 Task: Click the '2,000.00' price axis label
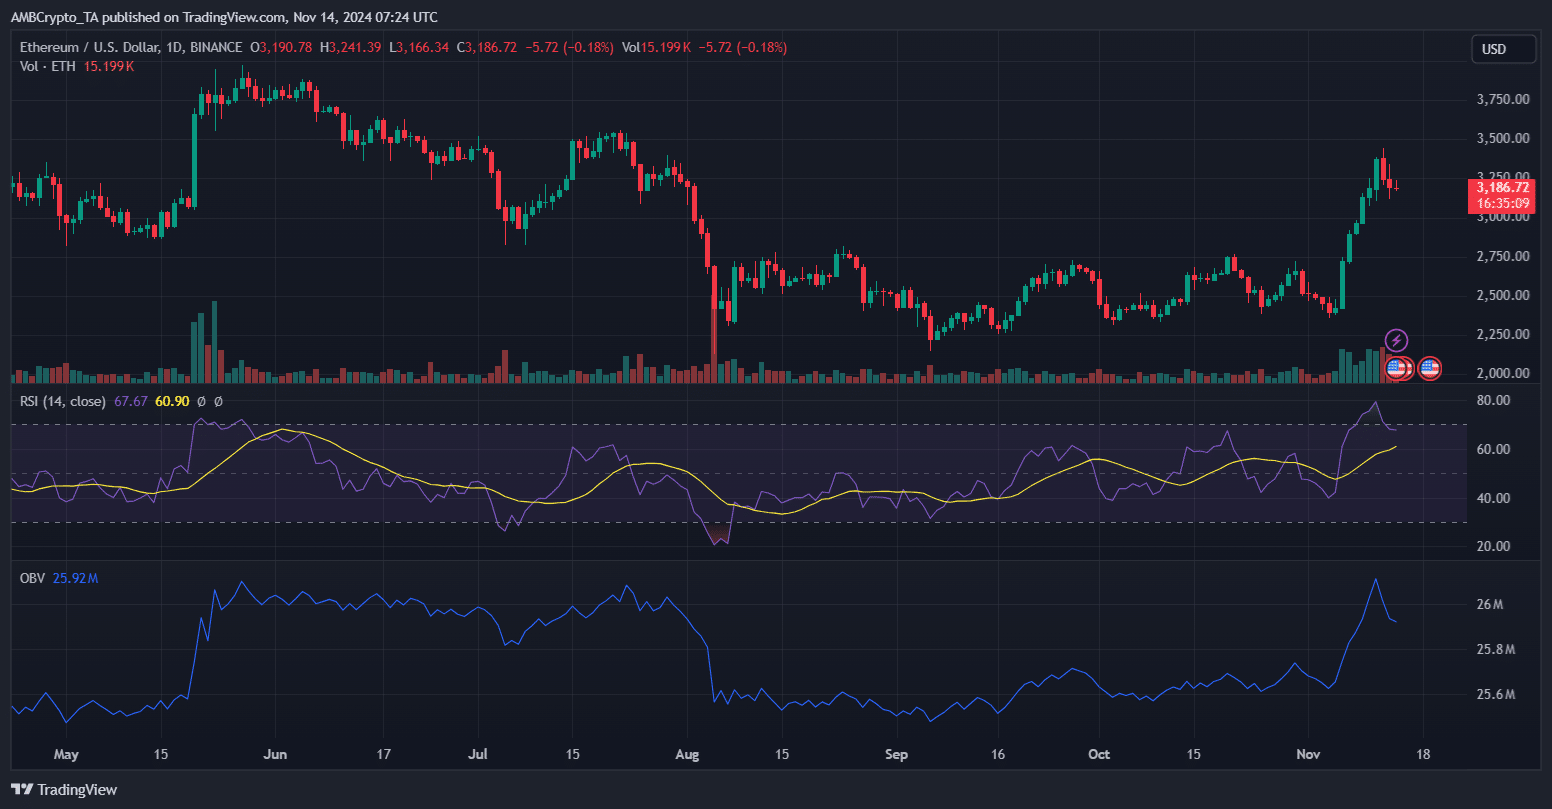[x=1503, y=373]
